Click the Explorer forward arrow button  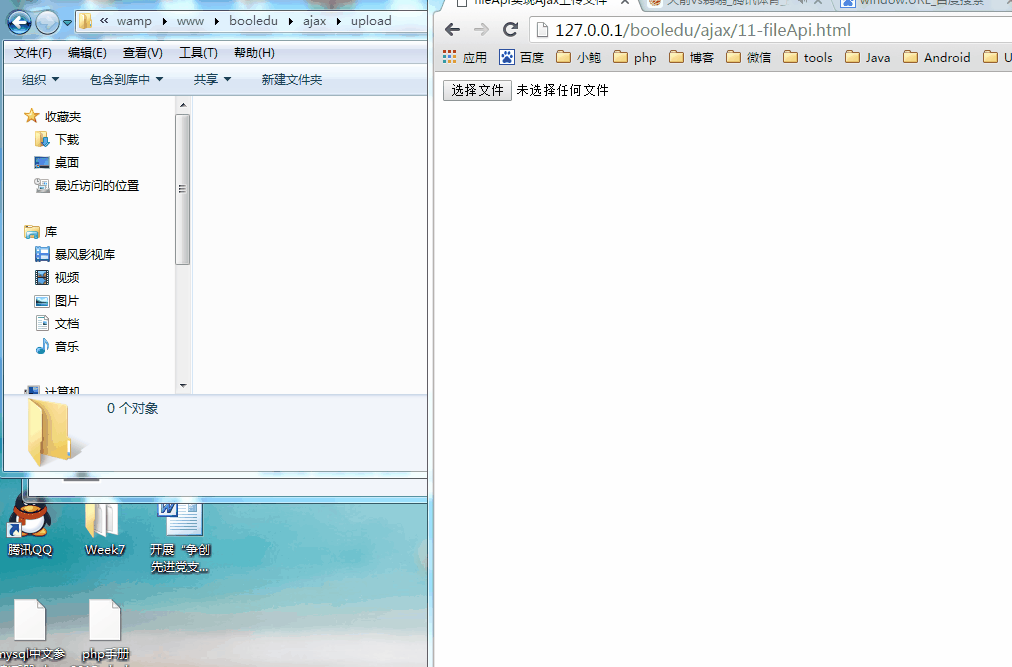(x=47, y=23)
